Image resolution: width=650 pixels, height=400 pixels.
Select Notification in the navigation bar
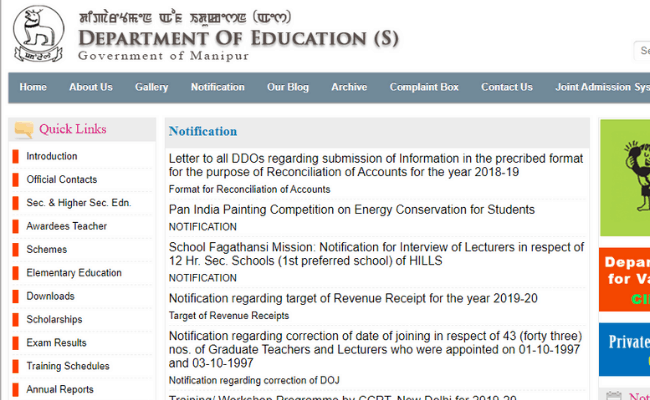click(x=218, y=87)
